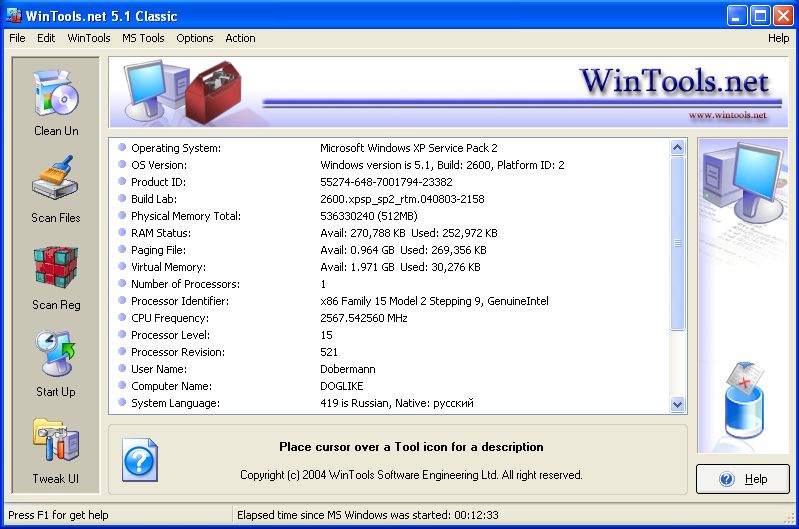Screen dimensions: 799x529
Task: Select the Number of Processors row label
Action: [x=185, y=284]
